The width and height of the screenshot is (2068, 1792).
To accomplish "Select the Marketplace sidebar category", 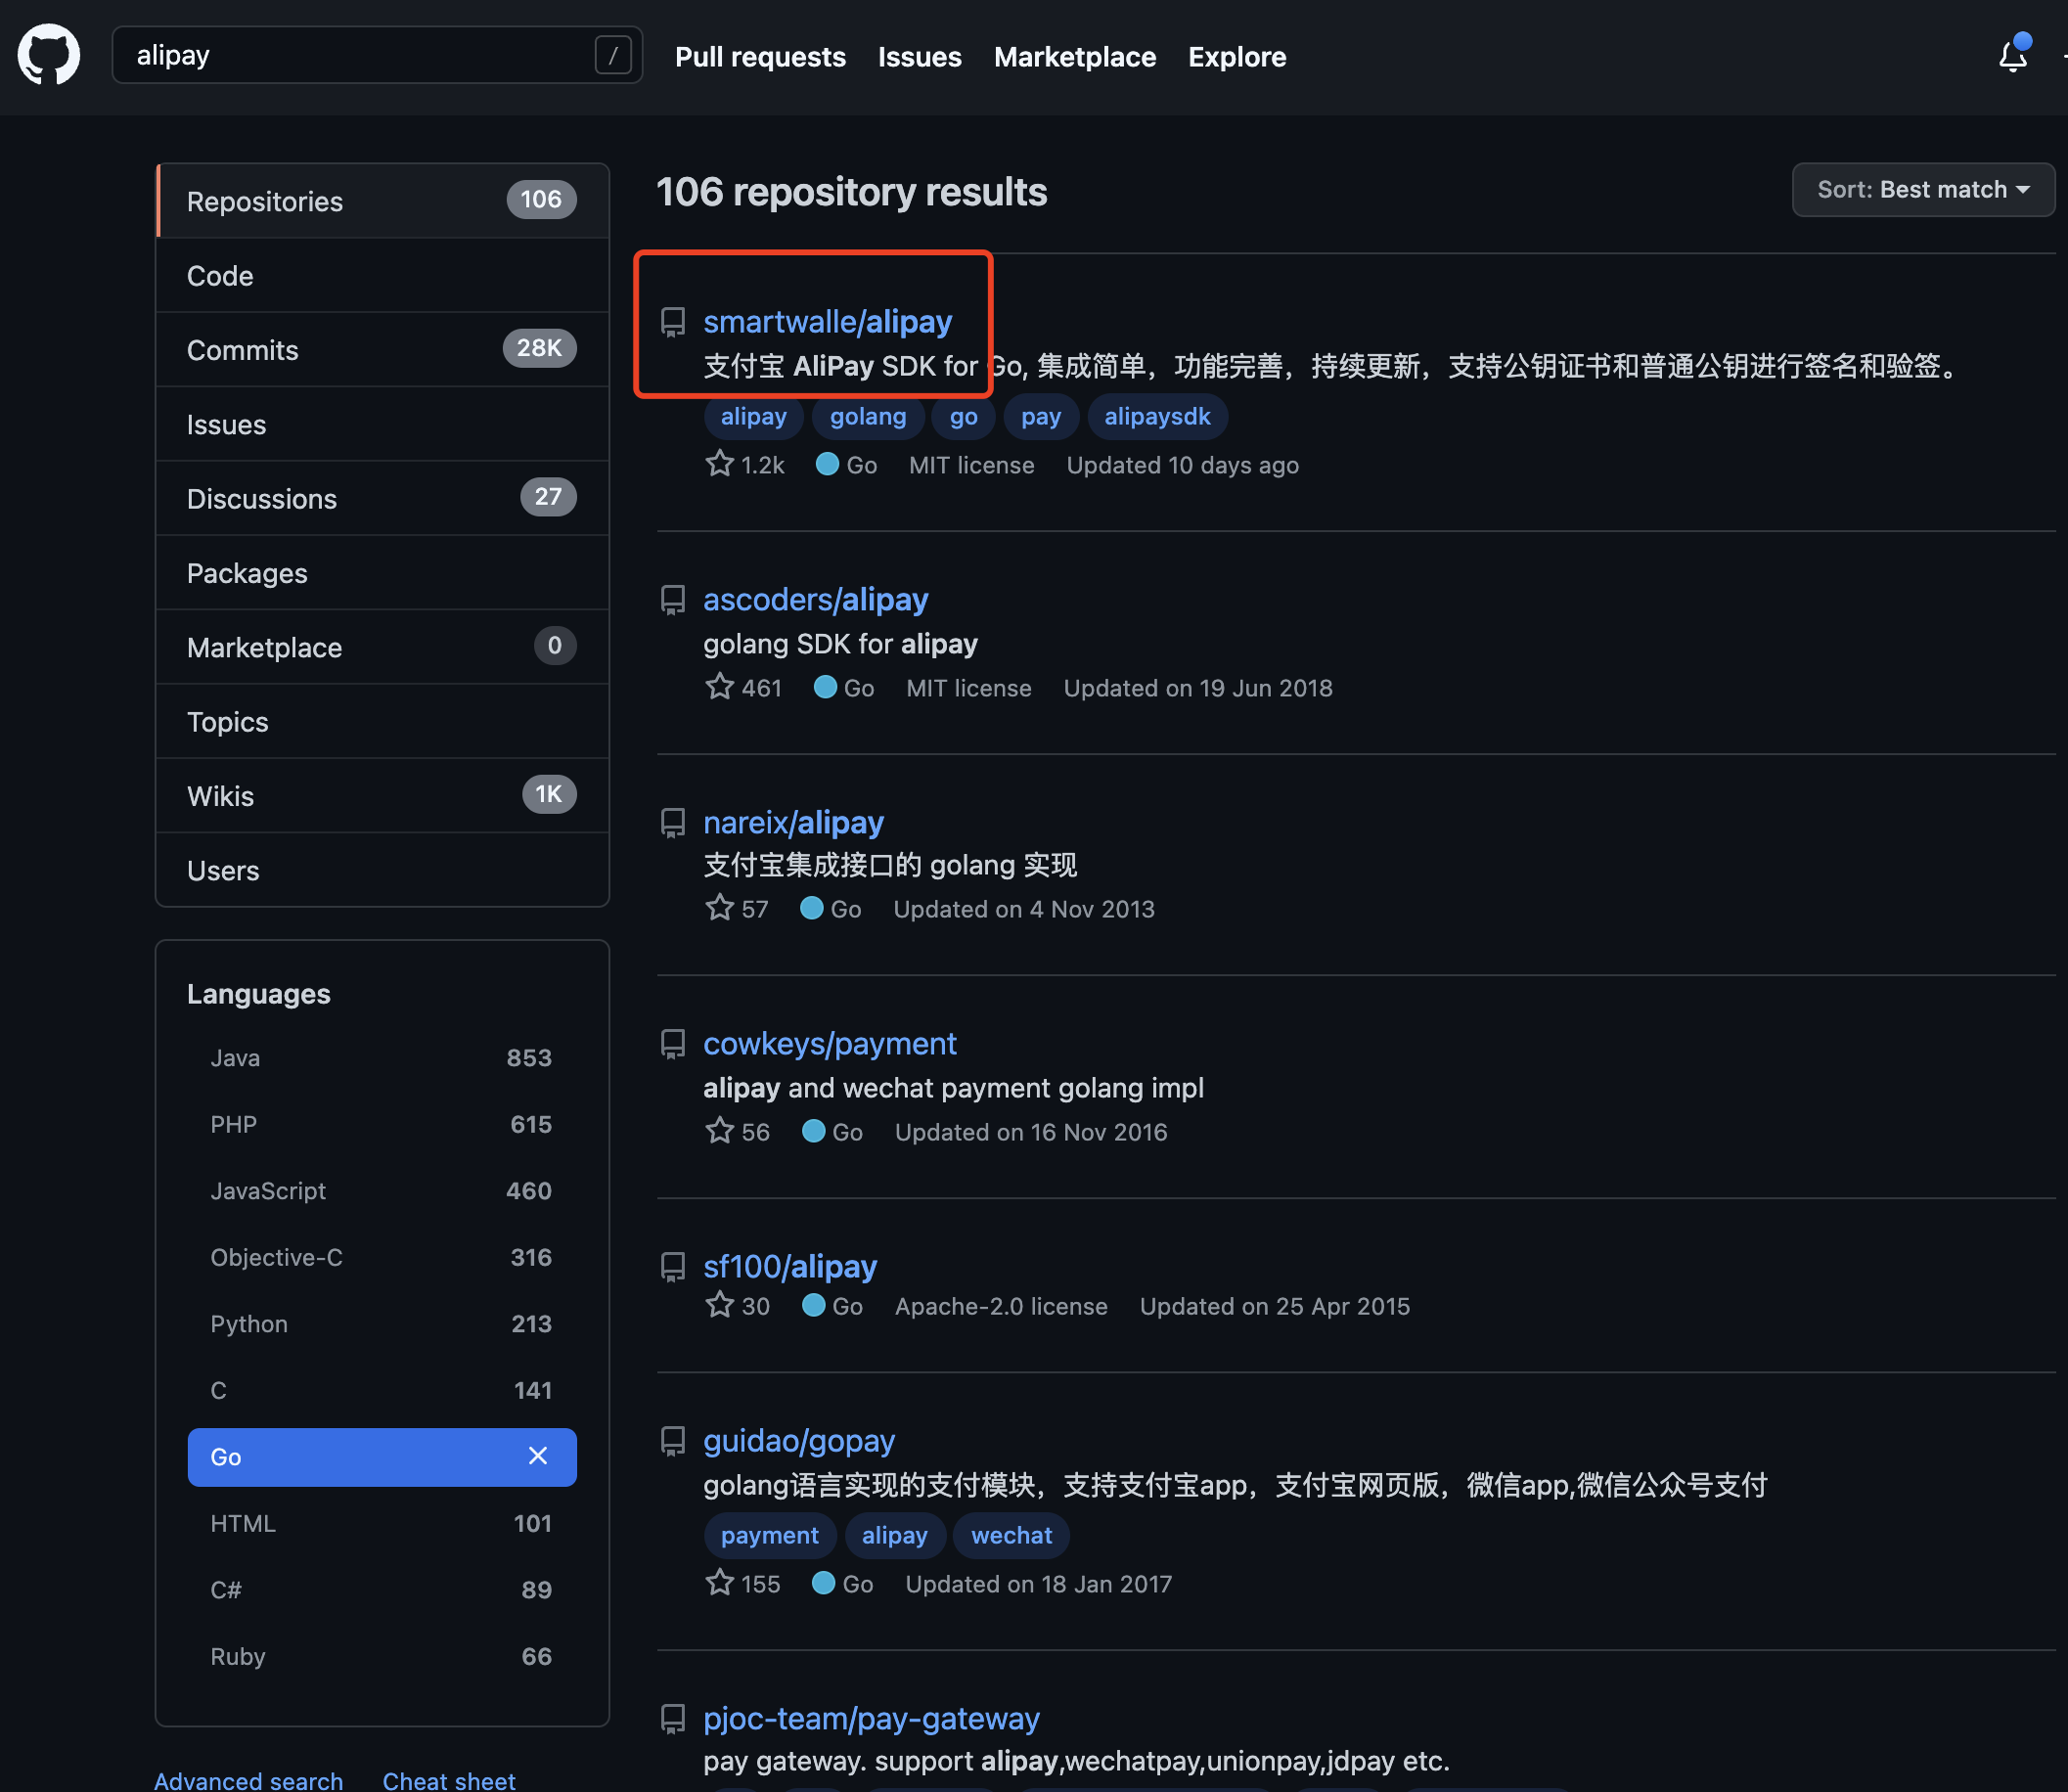I will click(x=383, y=647).
